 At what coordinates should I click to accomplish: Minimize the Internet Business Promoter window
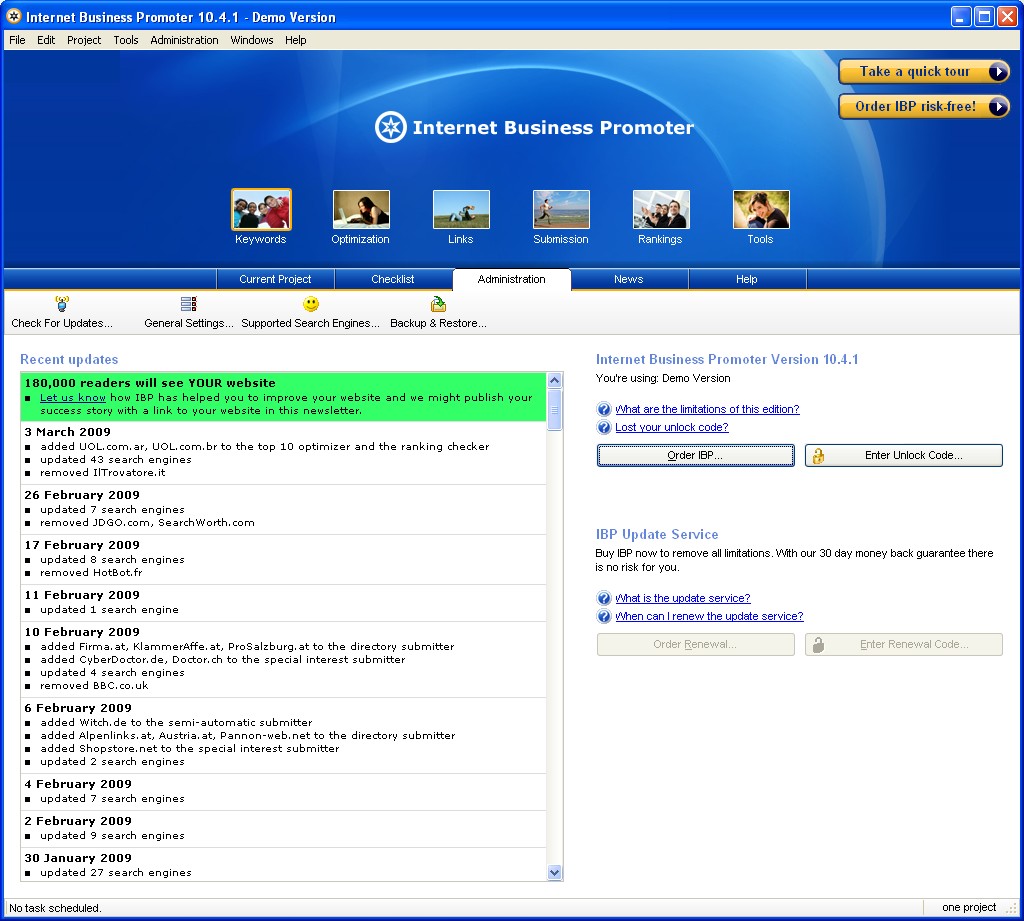tap(961, 16)
